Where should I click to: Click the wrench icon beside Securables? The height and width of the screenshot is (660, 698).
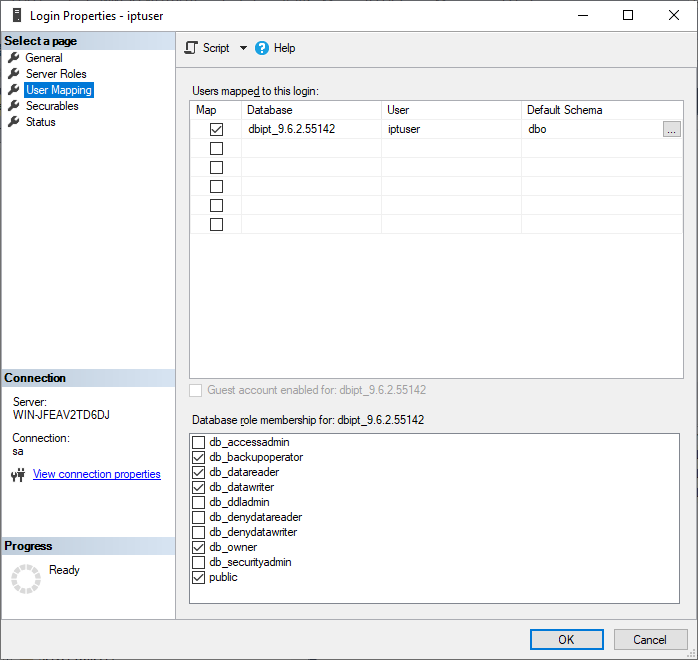[x=14, y=105]
